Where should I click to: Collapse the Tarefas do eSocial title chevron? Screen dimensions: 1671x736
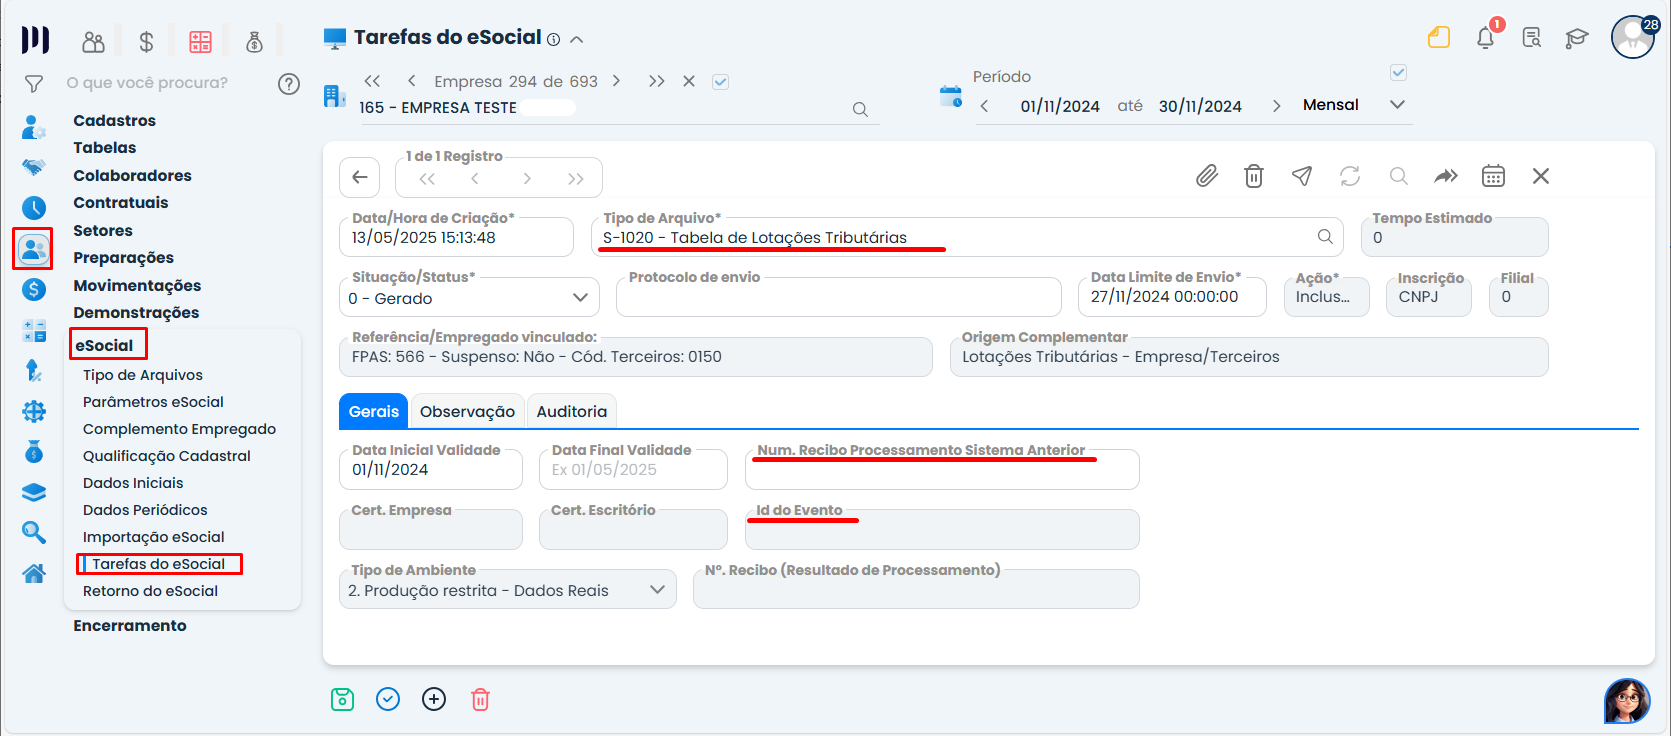coord(577,40)
